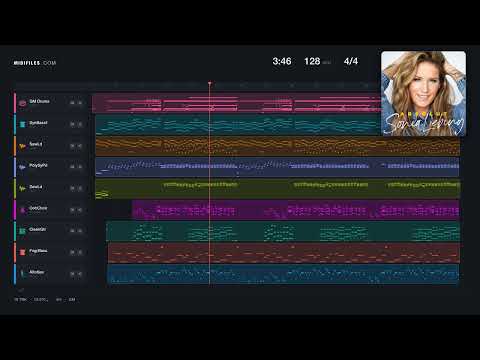Image resolution: width=480 pixels, height=360 pixels.
Task: Solo the orange SawLd track
Action: [x=80, y=146]
